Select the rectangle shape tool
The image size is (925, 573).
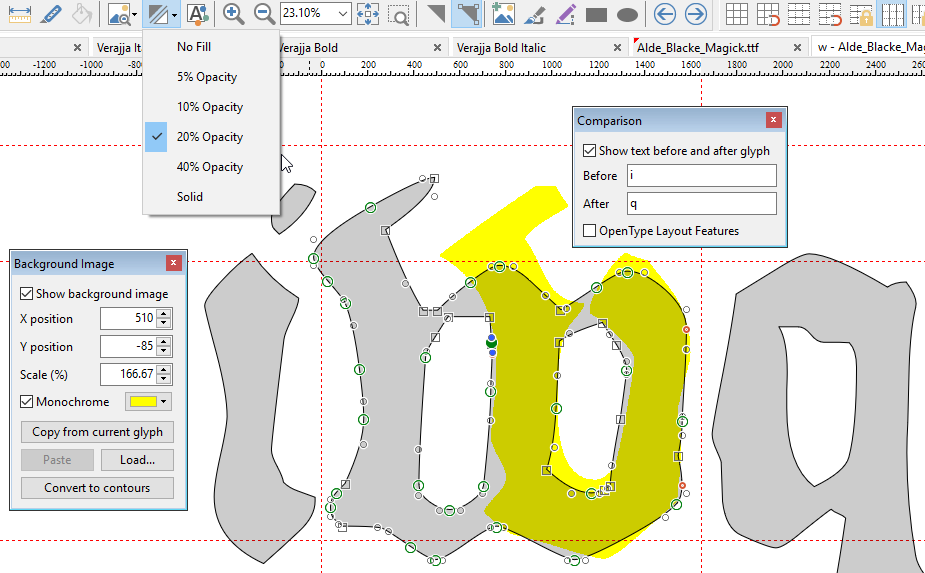pyautogui.click(x=596, y=14)
